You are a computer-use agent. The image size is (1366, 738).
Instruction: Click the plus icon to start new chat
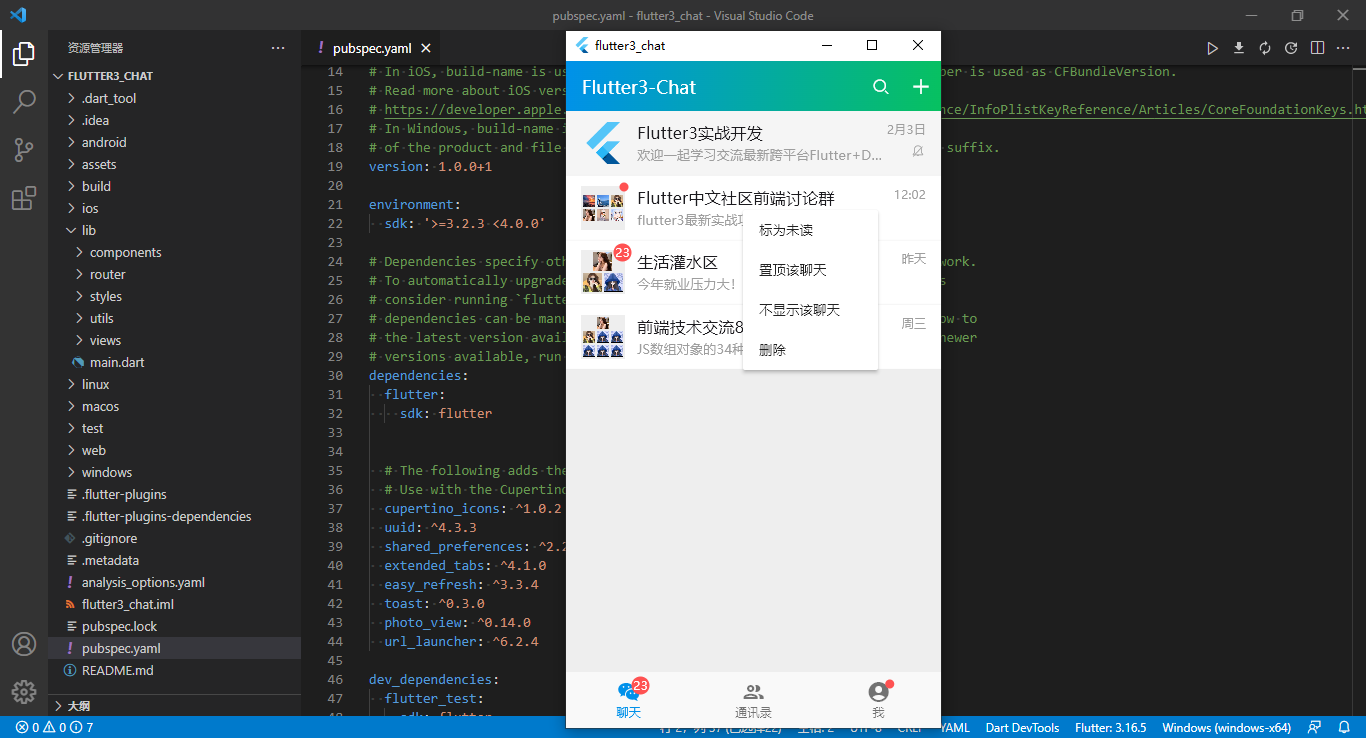920,87
